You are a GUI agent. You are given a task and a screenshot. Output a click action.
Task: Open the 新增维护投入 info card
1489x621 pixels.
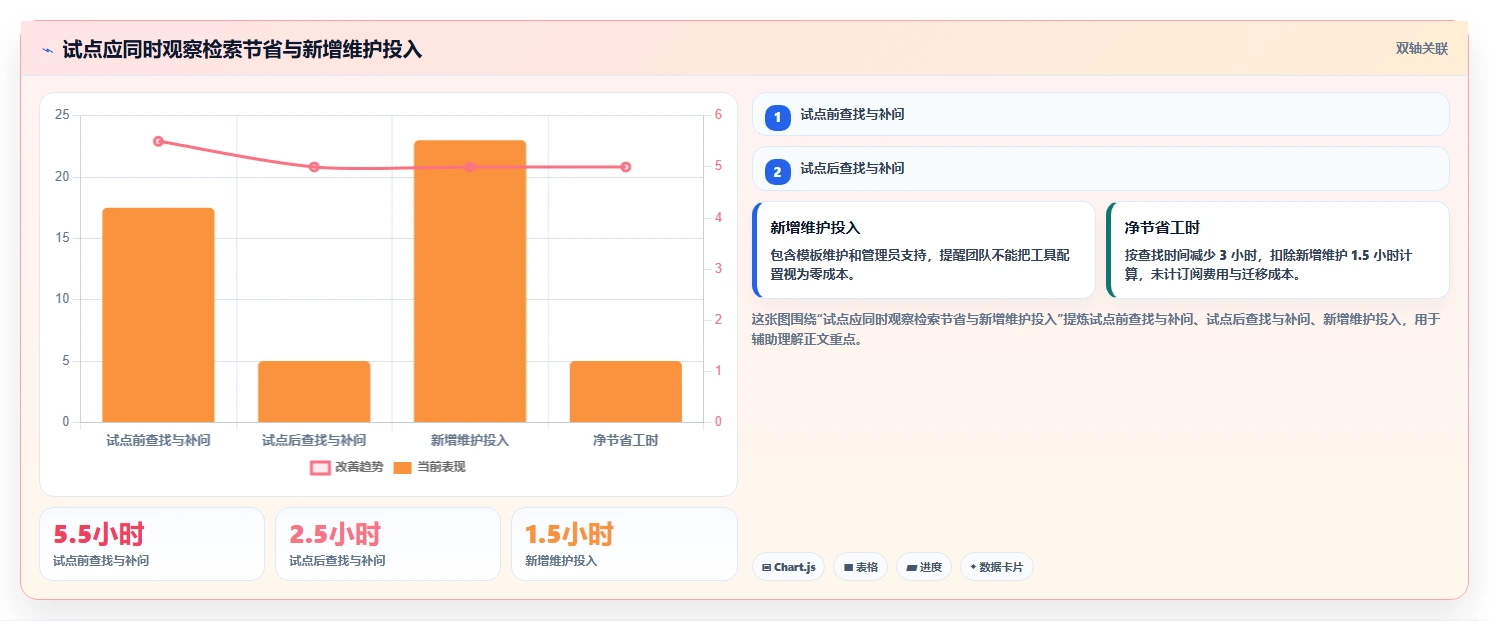[x=924, y=250]
